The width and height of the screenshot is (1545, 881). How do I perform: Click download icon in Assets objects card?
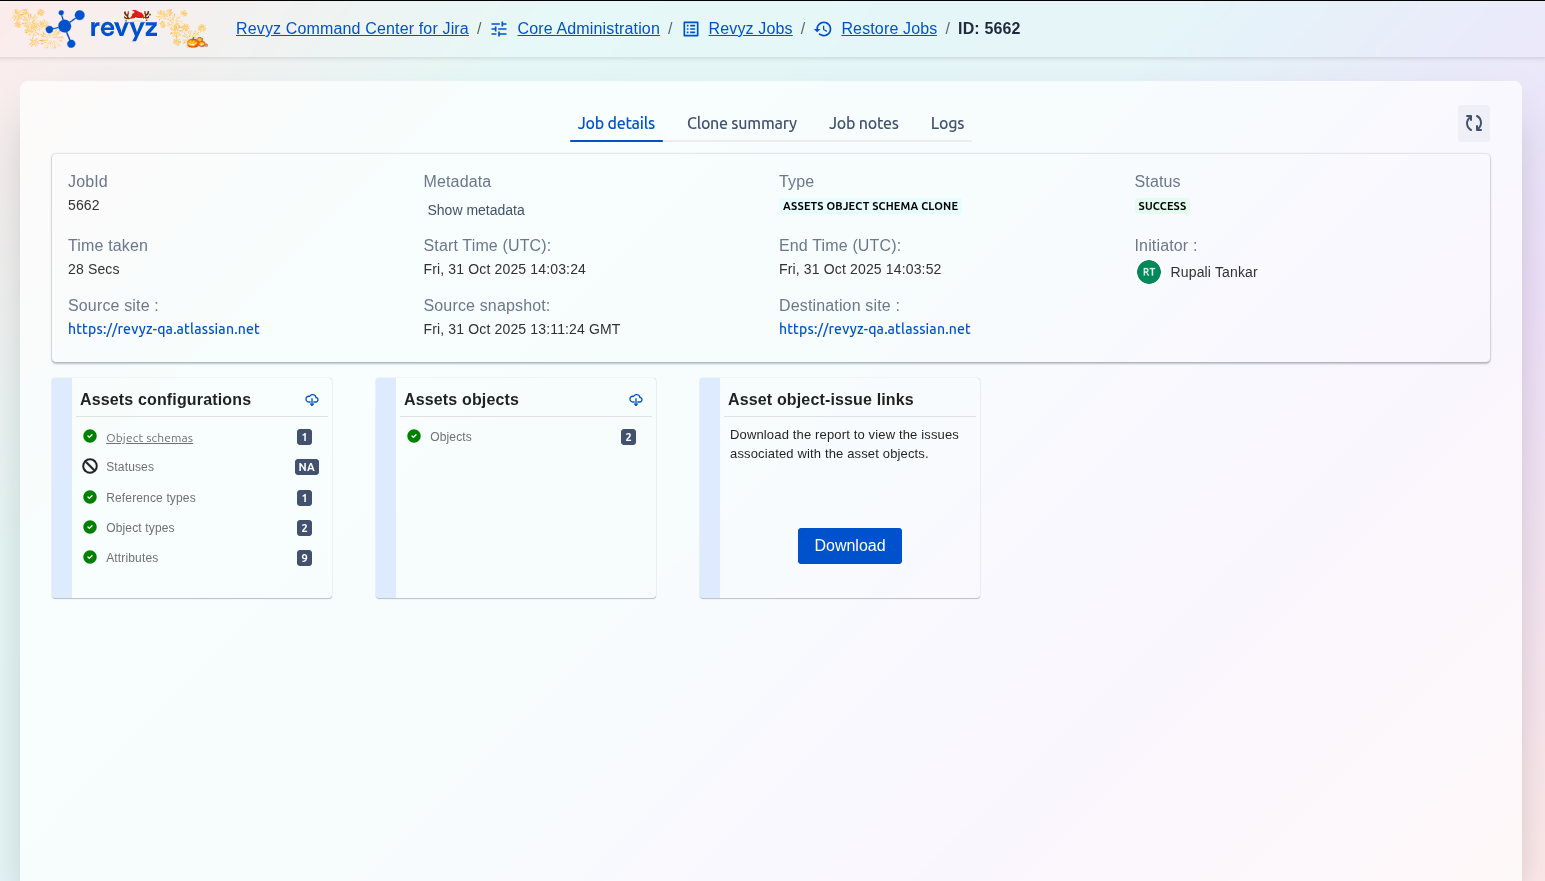[x=636, y=400]
